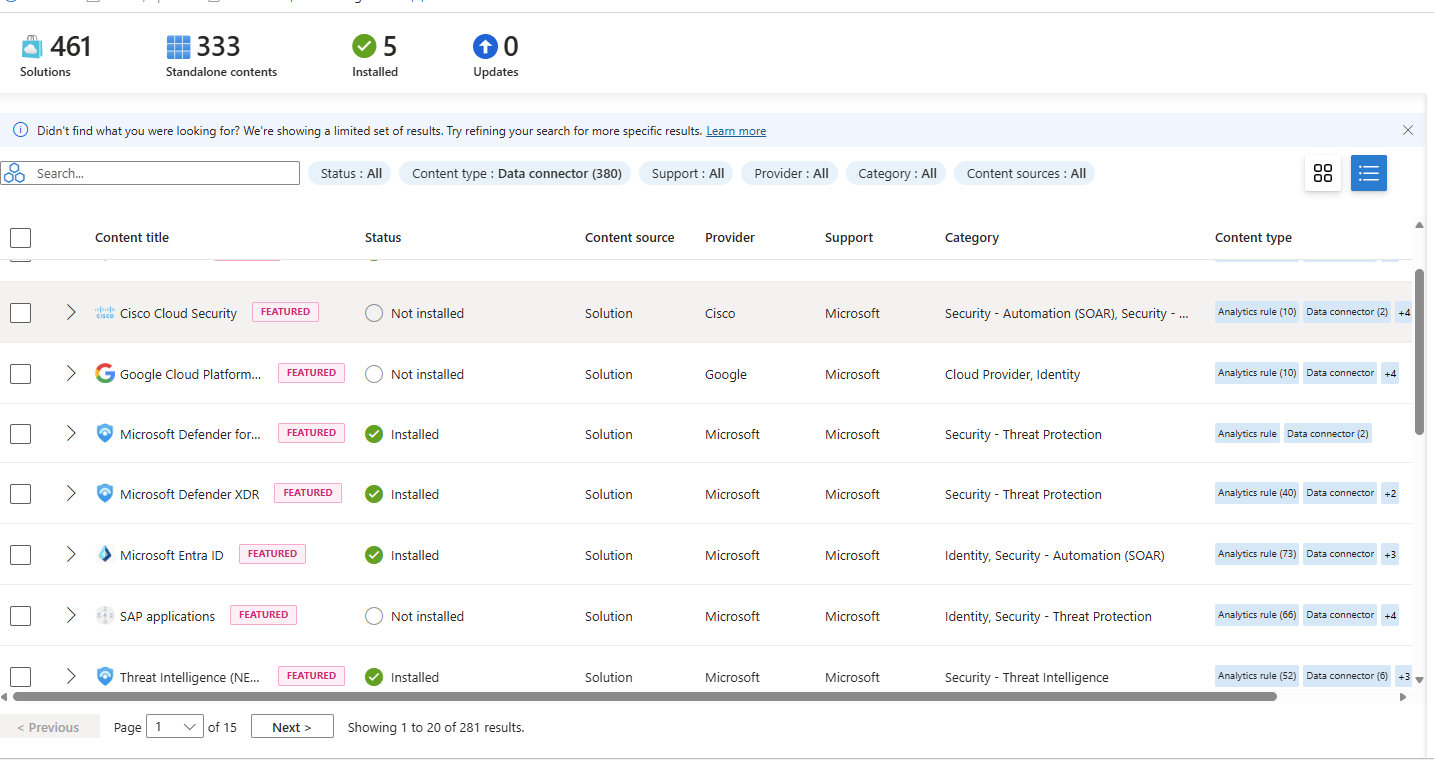Sort by Status column header
Screen dimensions: 1434x760
[383, 237]
